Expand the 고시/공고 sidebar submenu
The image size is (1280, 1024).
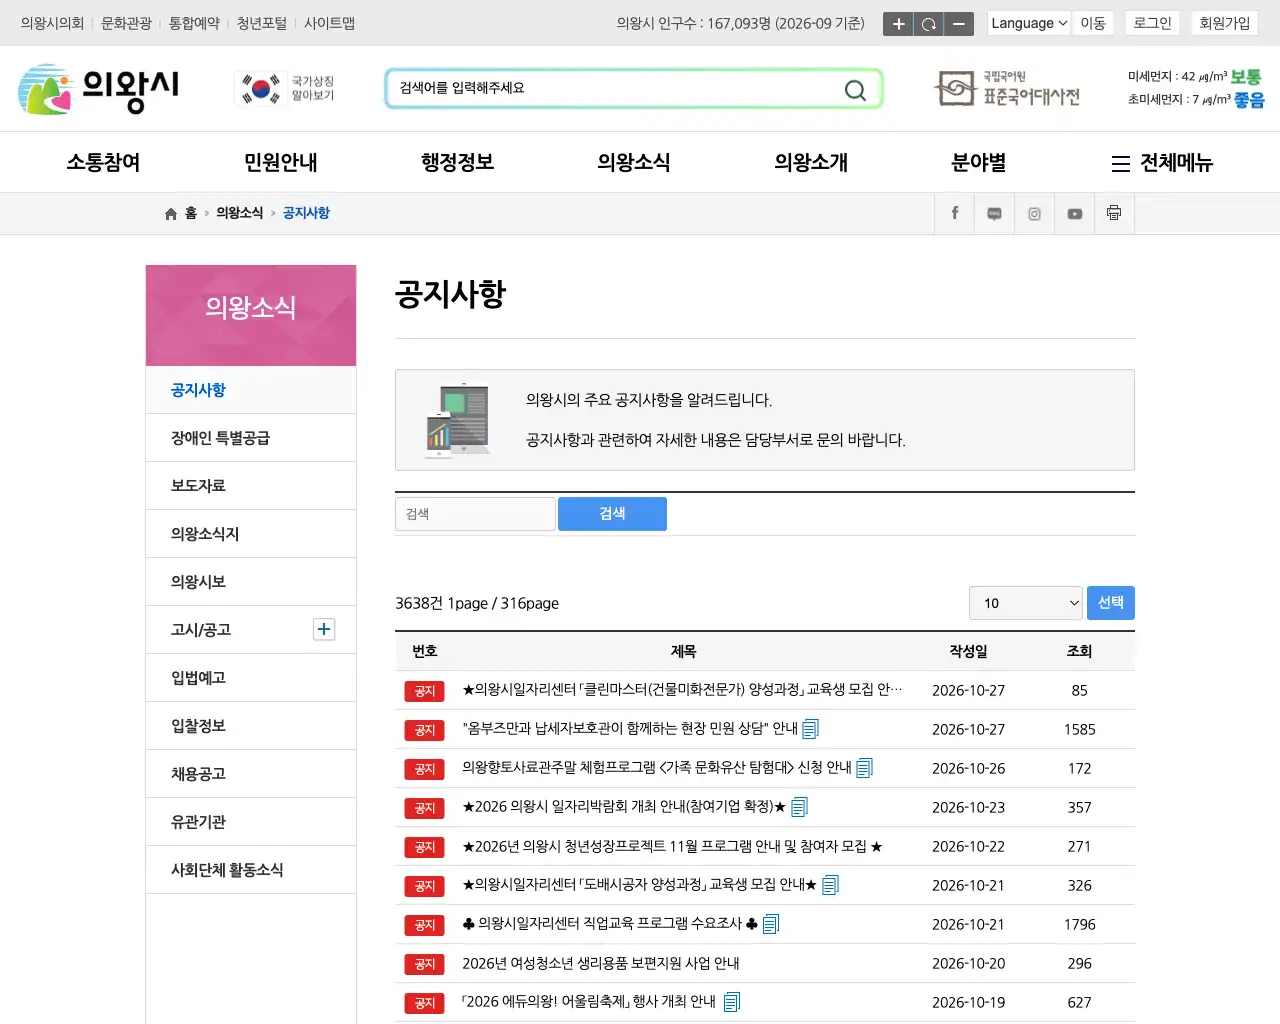tap(324, 629)
